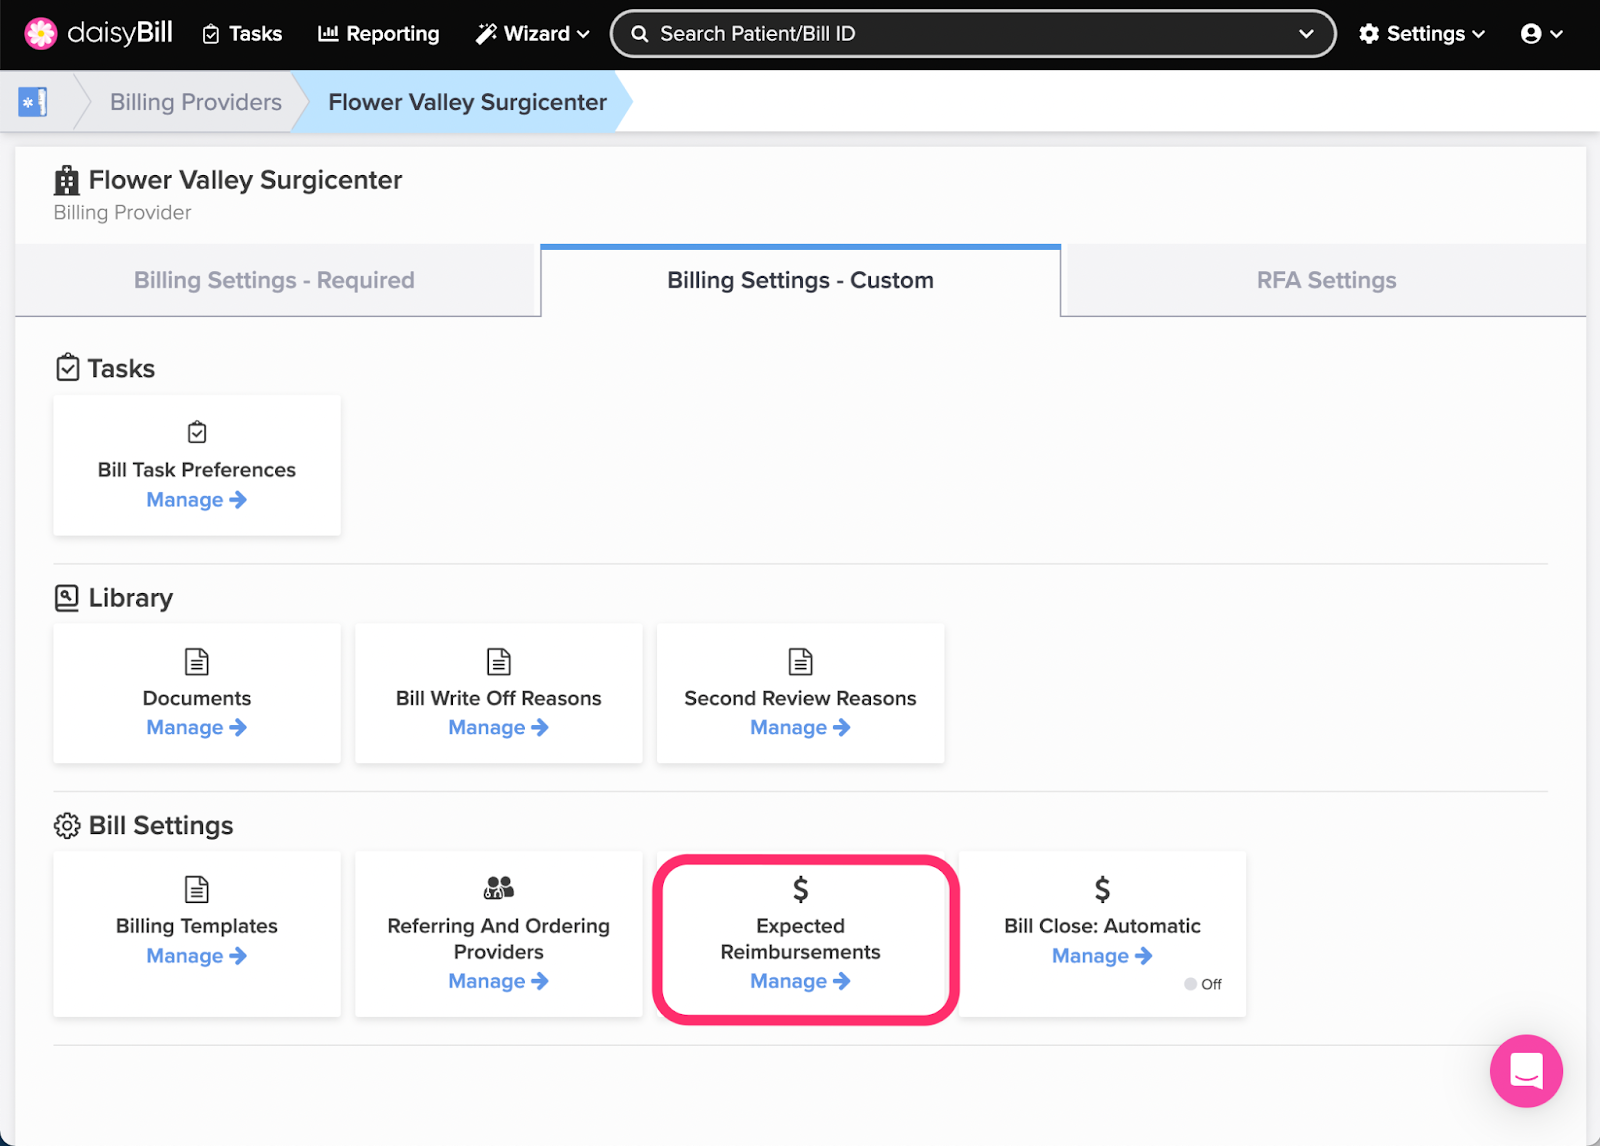Click the daisyBill flower logo
The width and height of the screenshot is (1600, 1146).
click(x=41, y=33)
